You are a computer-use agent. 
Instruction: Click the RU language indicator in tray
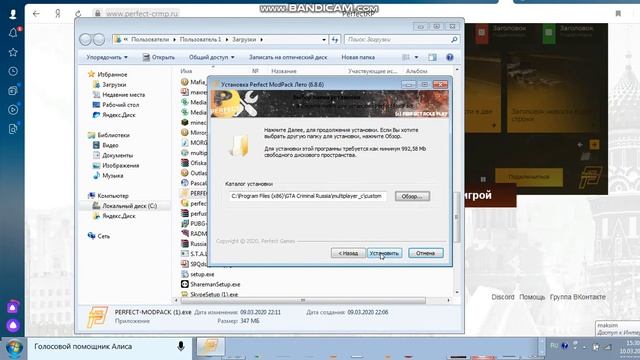[x=554, y=345]
